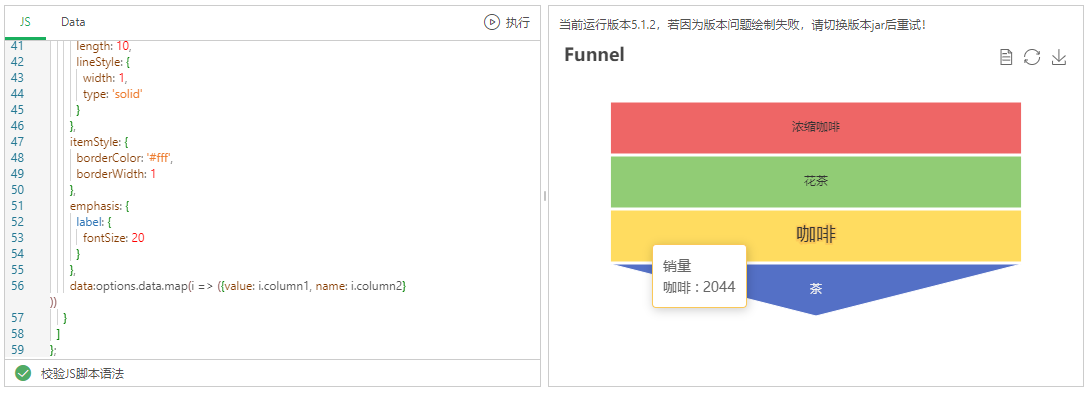Click the execute play circle icon
Image resolution: width=1088 pixels, height=393 pixels.
pos(491,22)
